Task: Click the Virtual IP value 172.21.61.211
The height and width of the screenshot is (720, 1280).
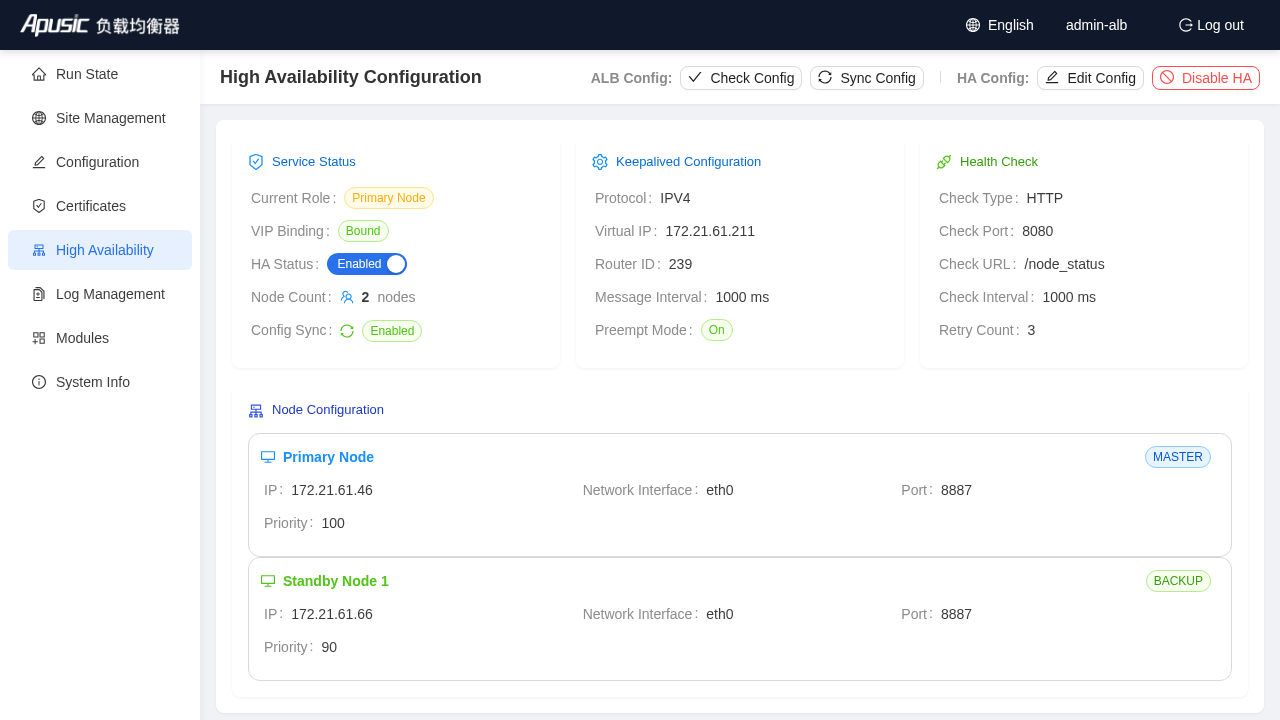Action: [710, 231]
